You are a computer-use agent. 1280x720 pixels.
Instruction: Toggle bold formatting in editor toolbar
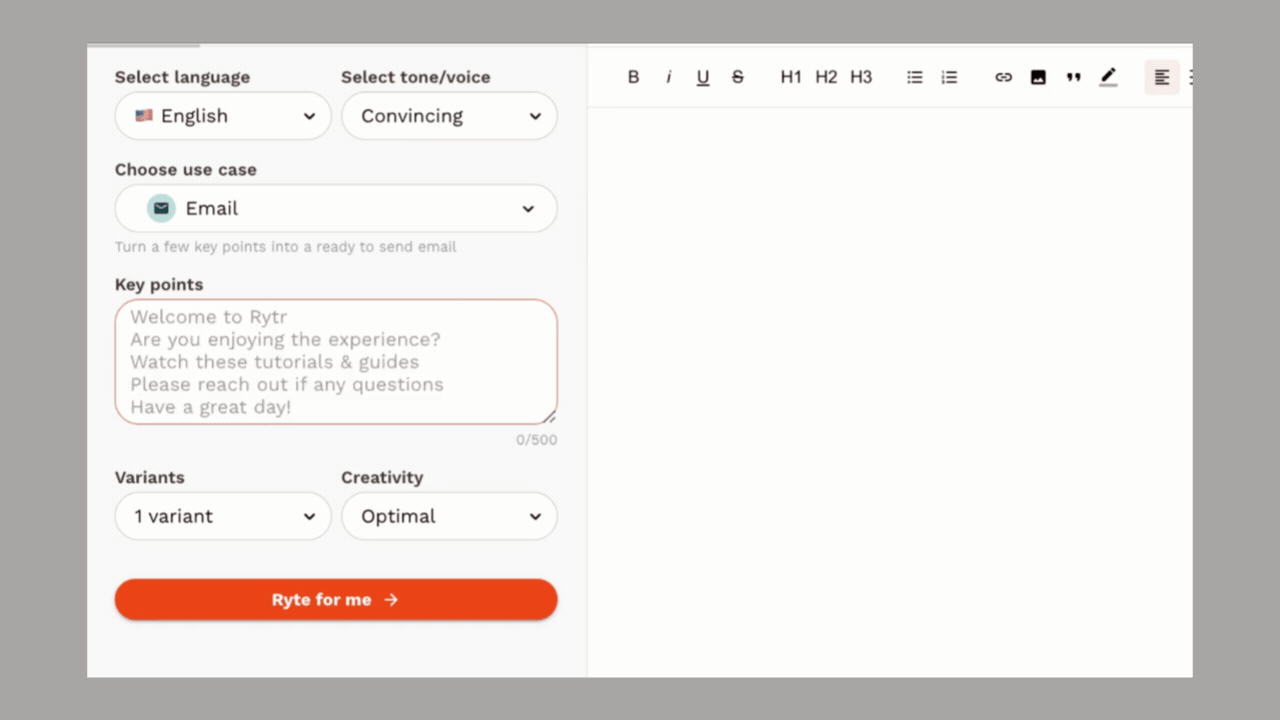coord(633,77)
